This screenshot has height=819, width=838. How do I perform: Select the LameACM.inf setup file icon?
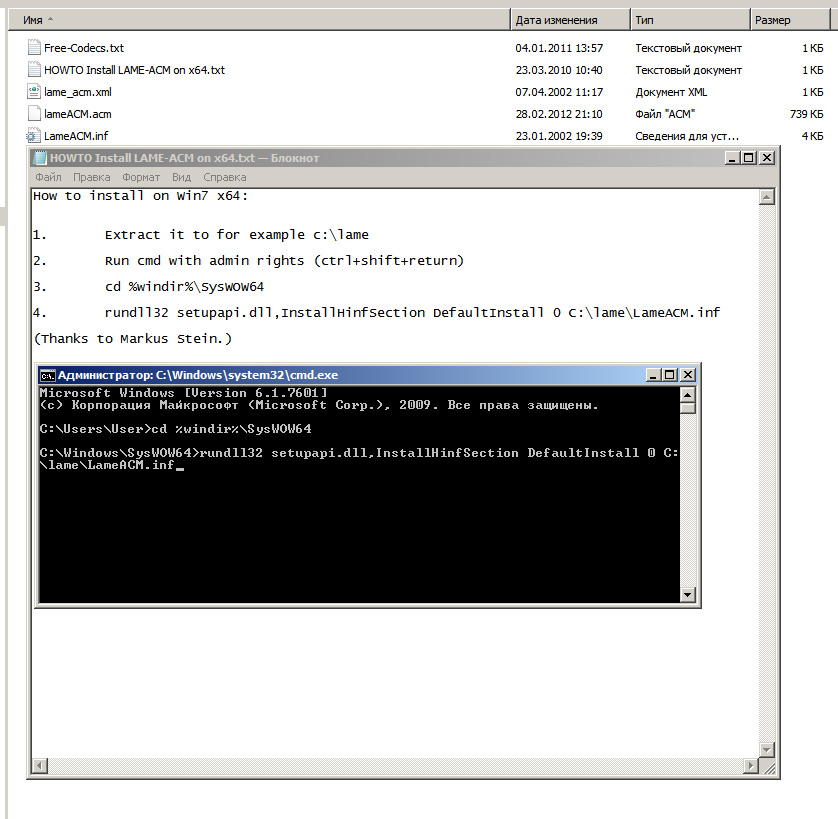33,136
